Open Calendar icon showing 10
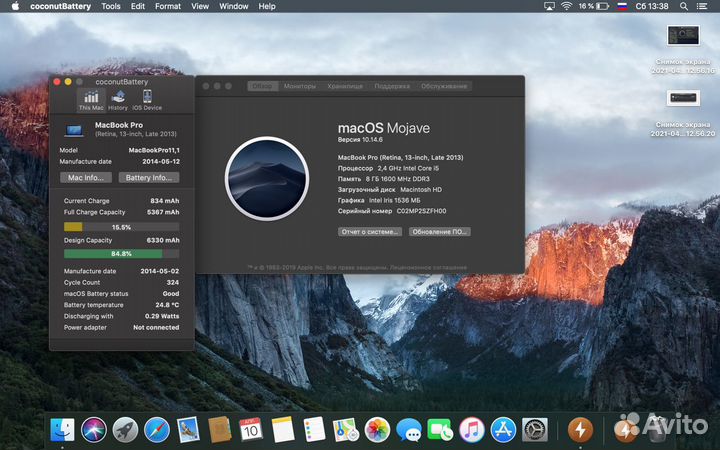Image resolution: width=720 pixels, height=450 pixels. pos(251,430)
